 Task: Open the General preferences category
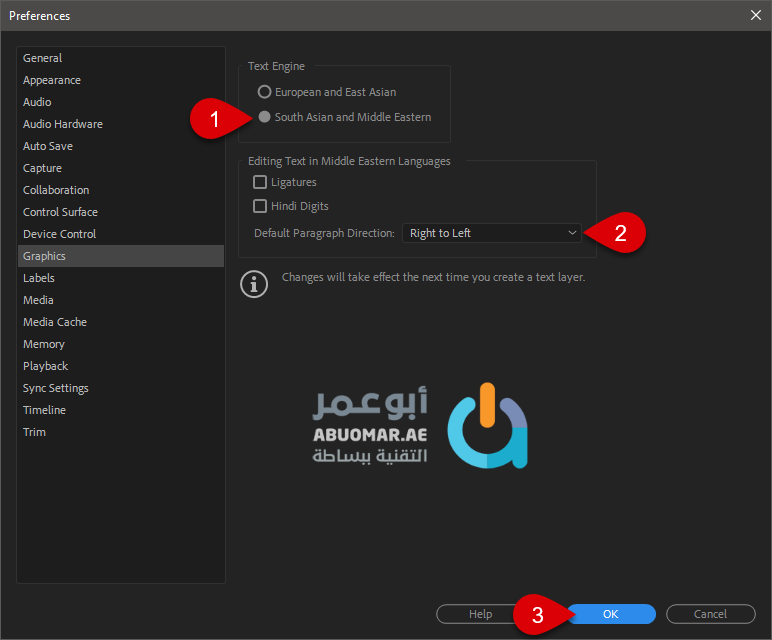point(43,58)
